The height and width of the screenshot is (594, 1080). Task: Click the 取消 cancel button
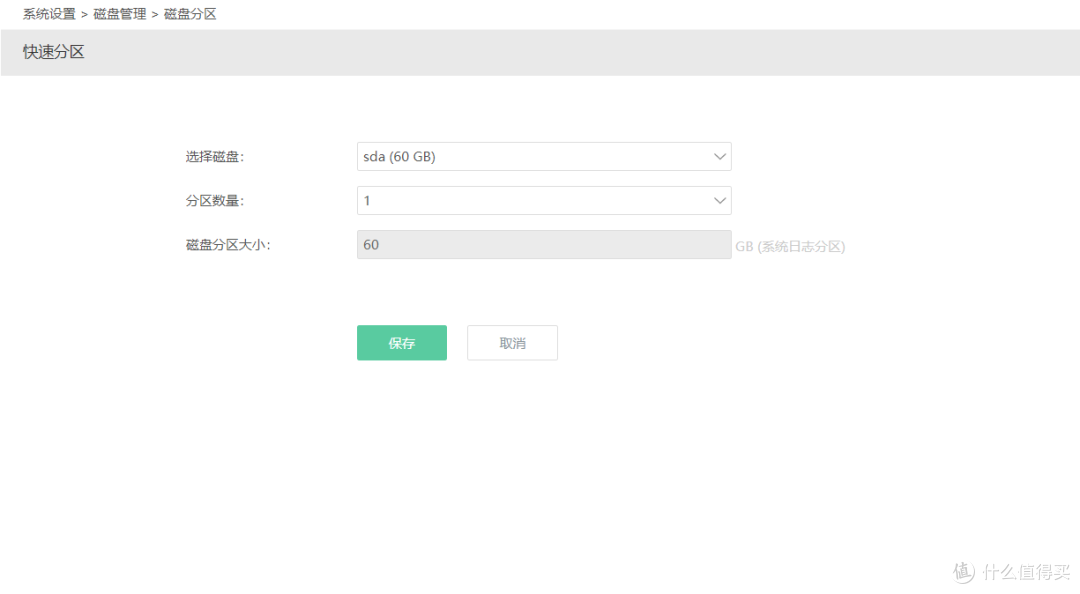pos(512,342)
